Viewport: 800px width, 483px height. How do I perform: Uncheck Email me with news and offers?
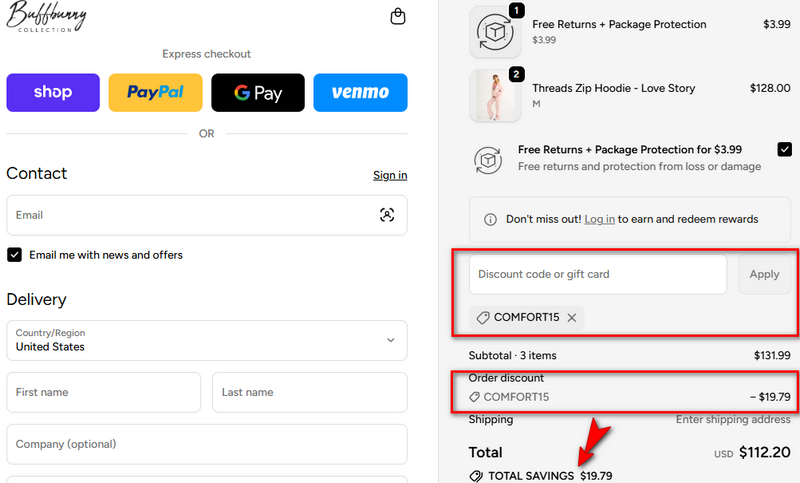(x=15, y=255)
